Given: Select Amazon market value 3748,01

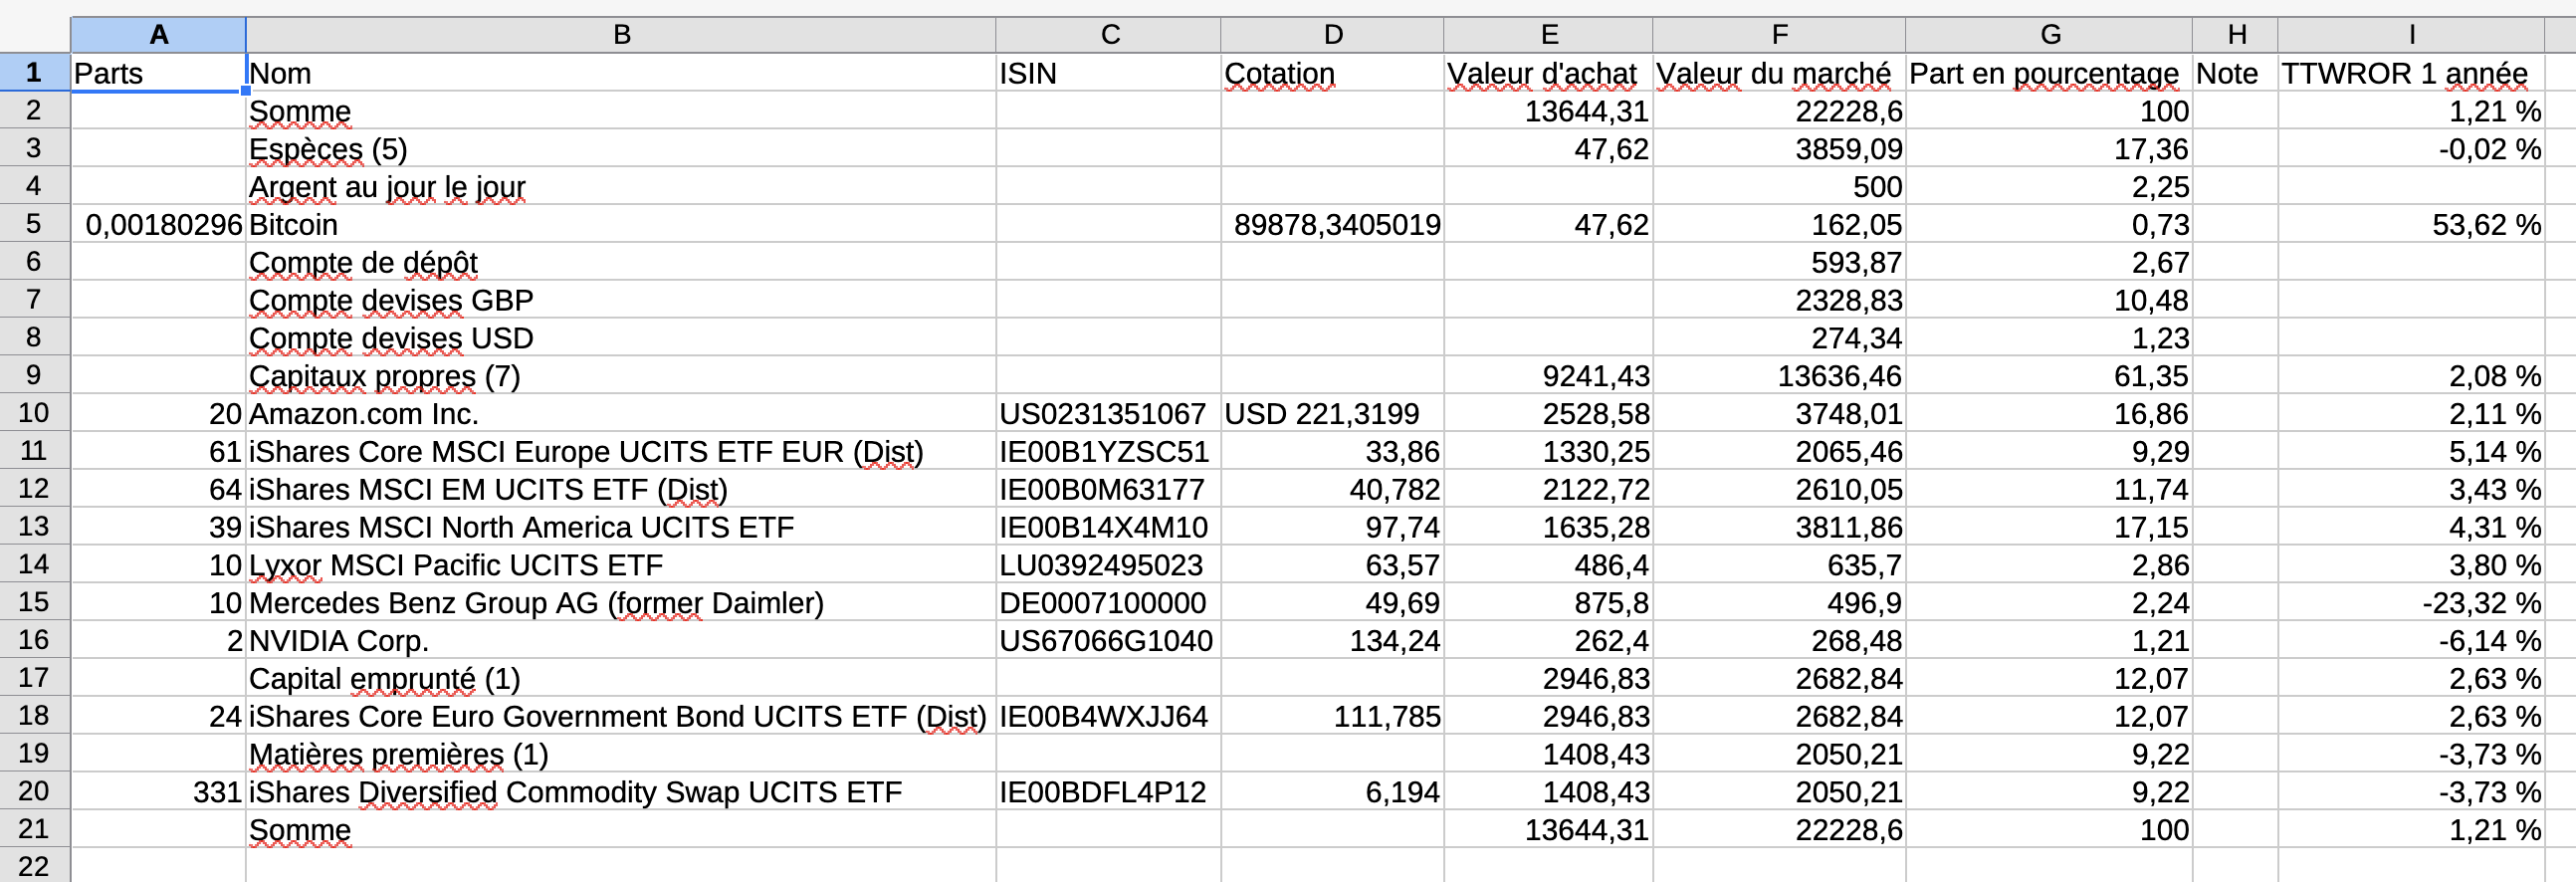Looking at the screenshot, I should (x=1780, y=413).
